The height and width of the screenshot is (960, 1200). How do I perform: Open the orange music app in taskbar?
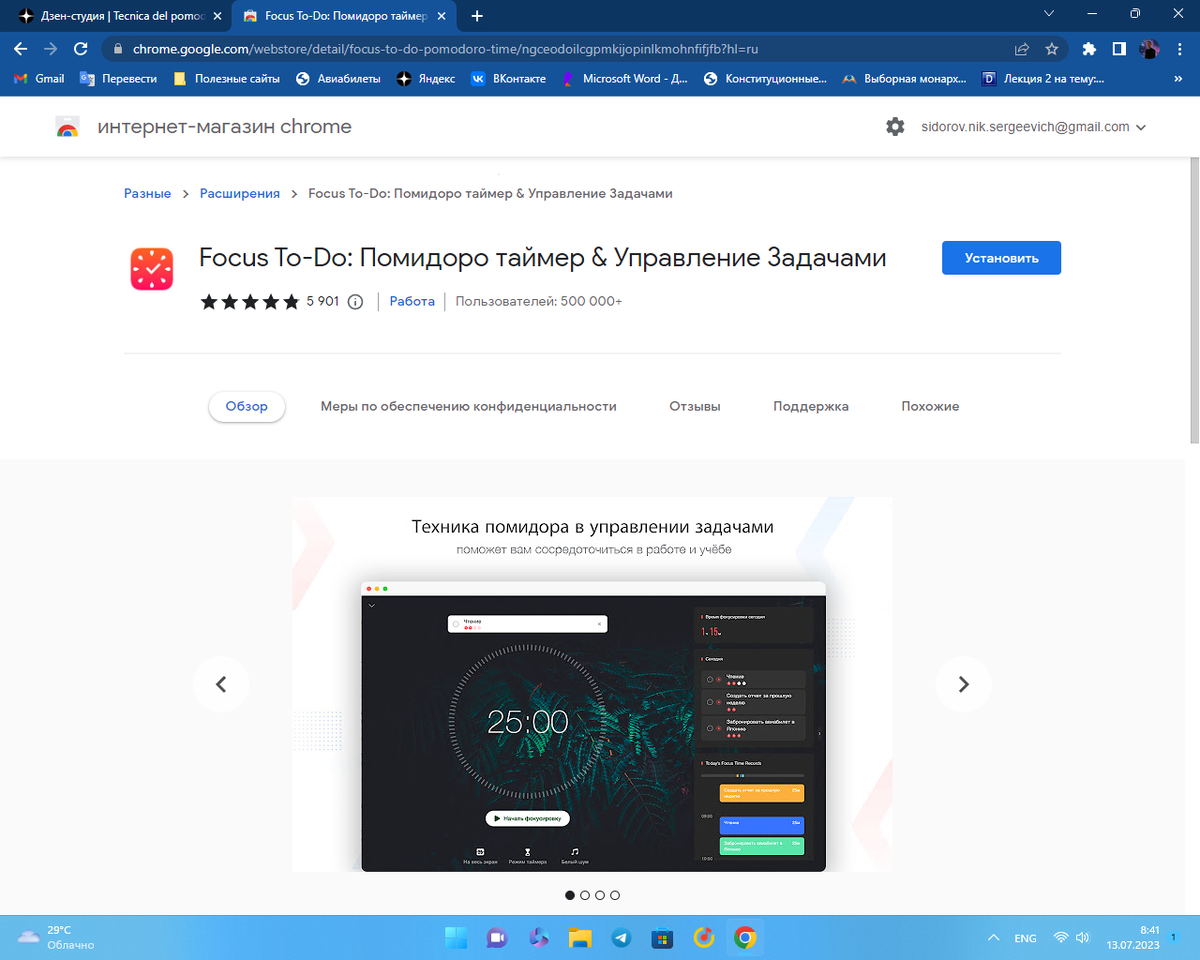tap(704, 938)
